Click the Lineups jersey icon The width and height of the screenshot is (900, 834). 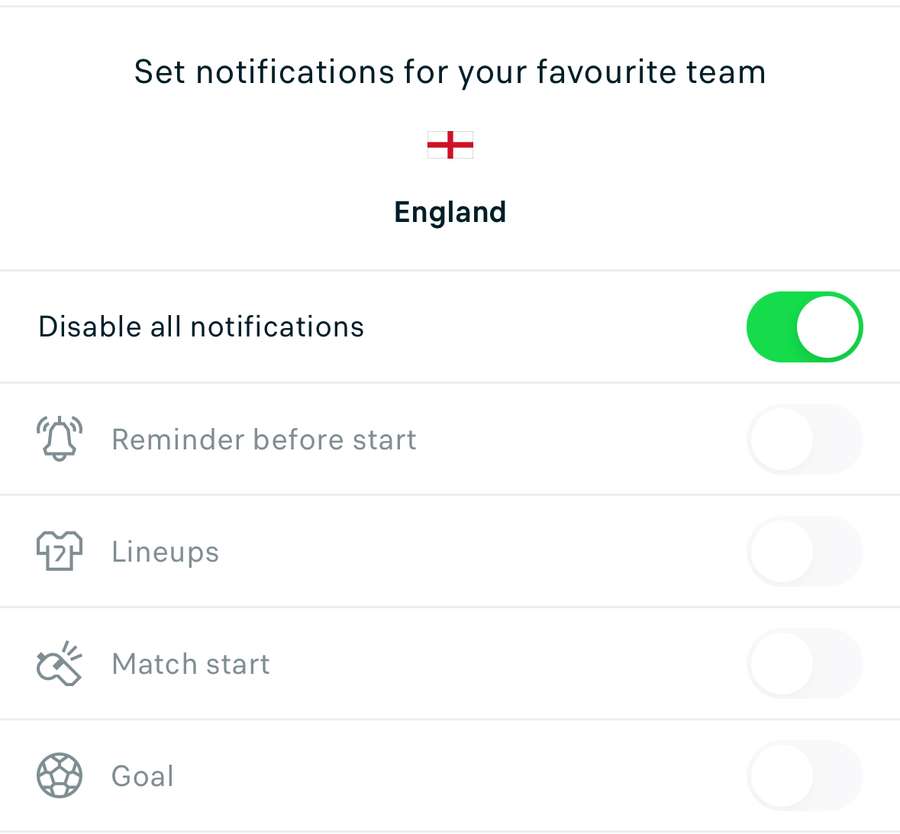pyautogui.click(x=59, y=551)
